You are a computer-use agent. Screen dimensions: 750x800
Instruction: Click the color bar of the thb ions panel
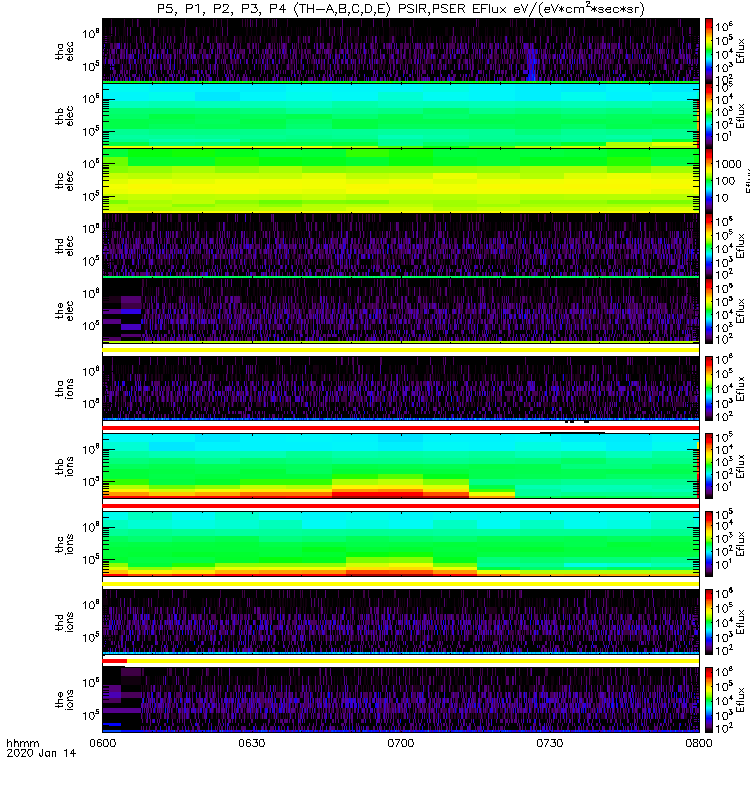(709, 466)
